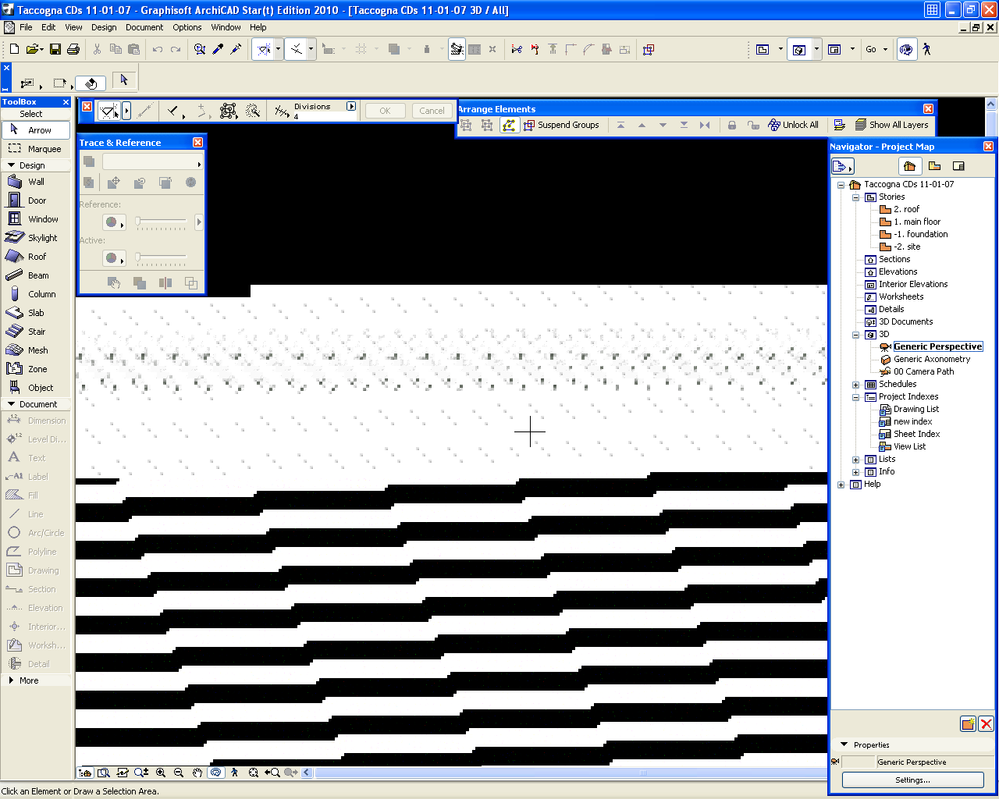Select the Roof tool

(37, 256)
